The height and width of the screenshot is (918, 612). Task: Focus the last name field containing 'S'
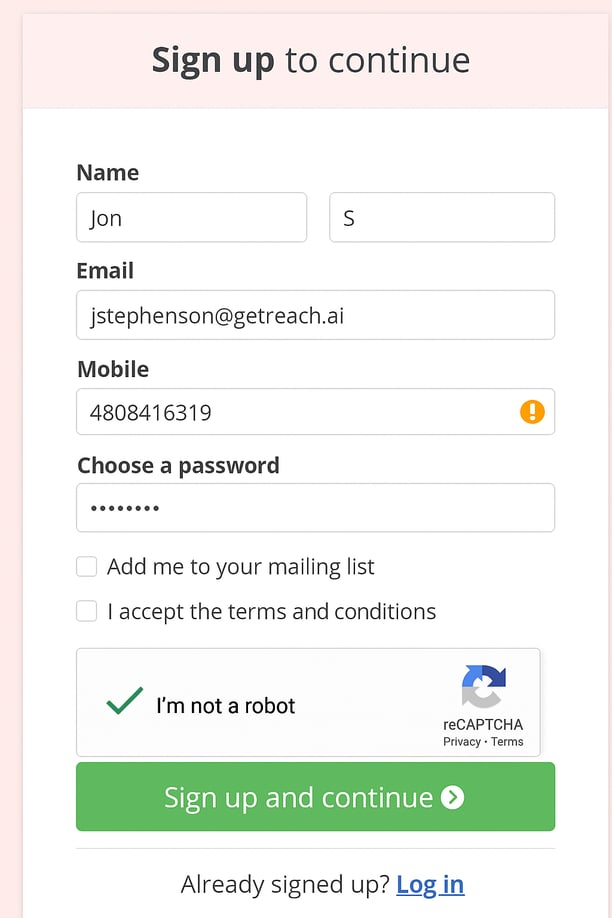[x=441, y=217]
